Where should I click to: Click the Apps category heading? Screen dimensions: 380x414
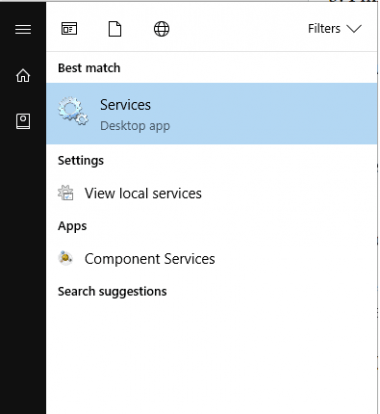click(72, 226)
